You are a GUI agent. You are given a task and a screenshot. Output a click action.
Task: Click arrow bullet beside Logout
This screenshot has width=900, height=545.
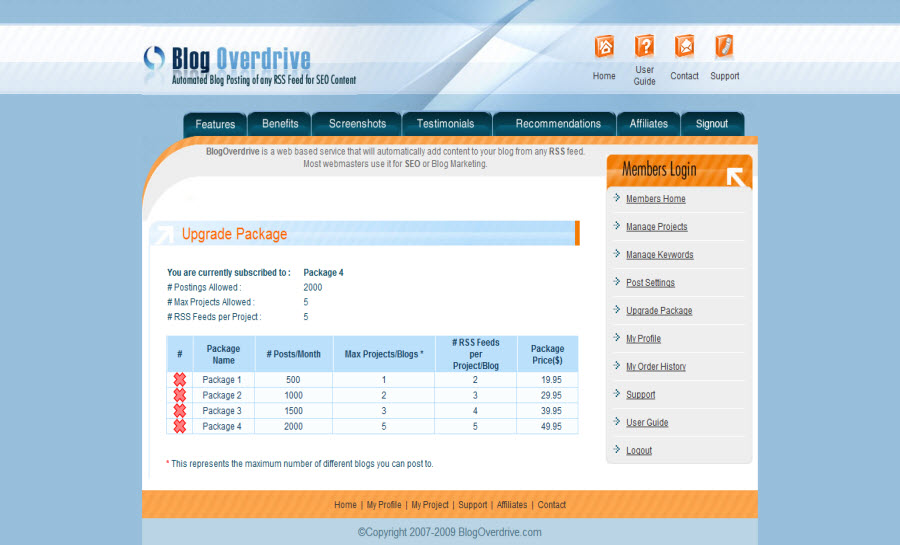617,449
